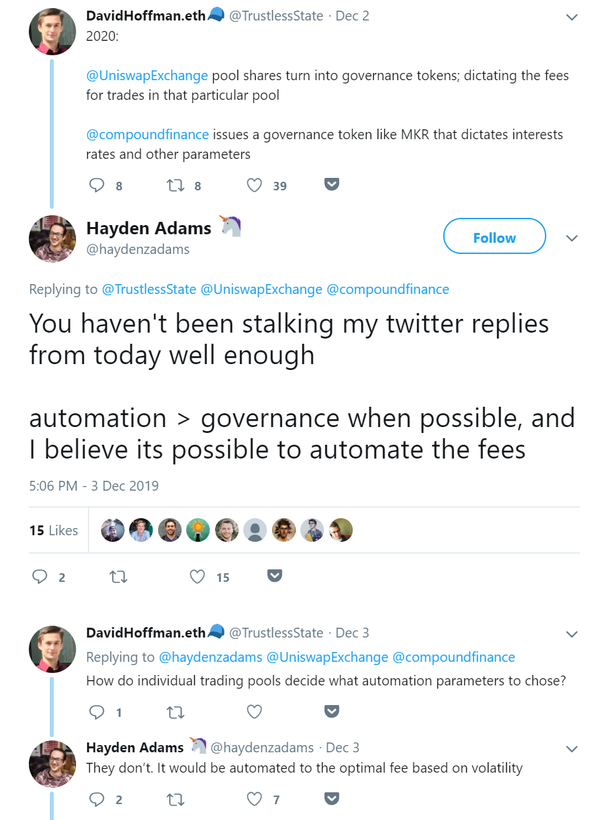Image resolution: width=600 pixels, height=820 pixels.
Task: Expand the chevron menu next to Follow
Action: coord(572,238)
